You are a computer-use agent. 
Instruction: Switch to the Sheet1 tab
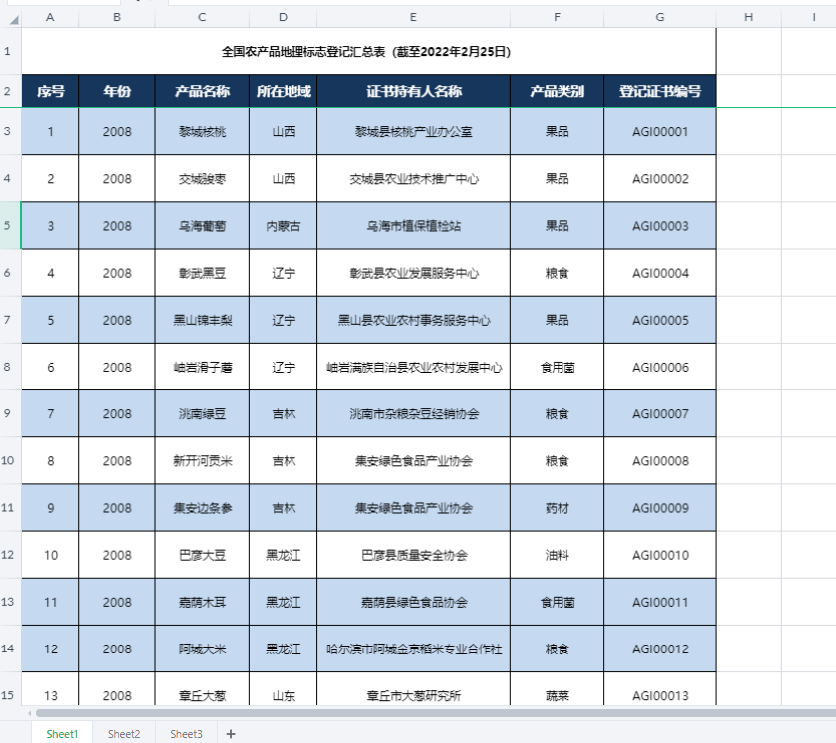62,734
